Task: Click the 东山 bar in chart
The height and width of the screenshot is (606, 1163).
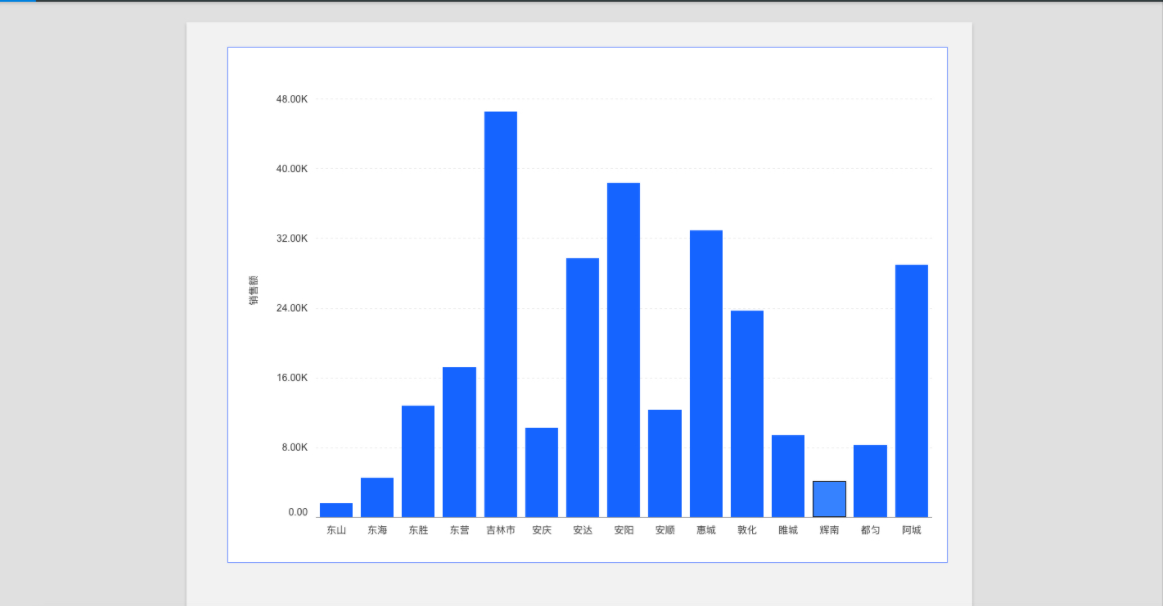Action: click(336, 510)
